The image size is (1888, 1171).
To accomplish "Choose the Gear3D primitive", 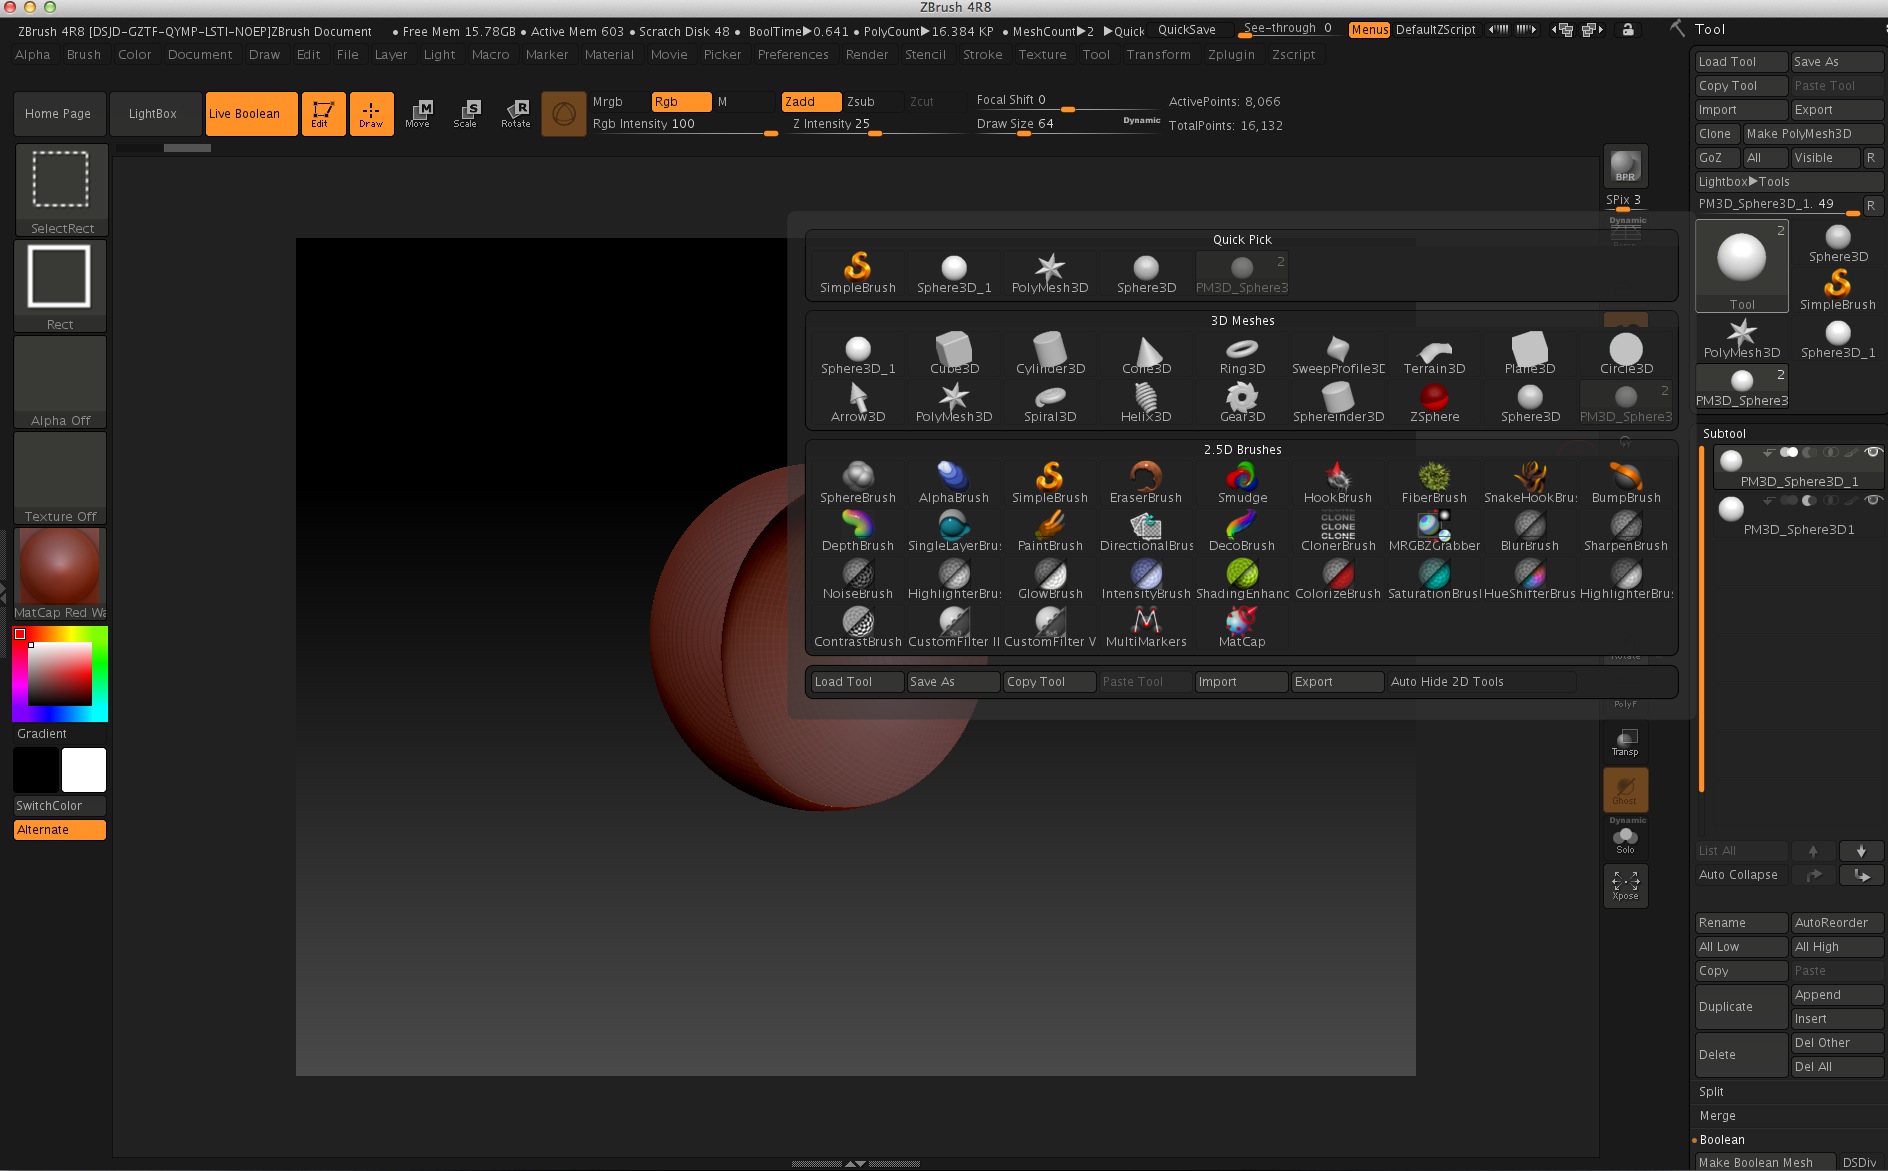I will click(x=1242, y=402).
